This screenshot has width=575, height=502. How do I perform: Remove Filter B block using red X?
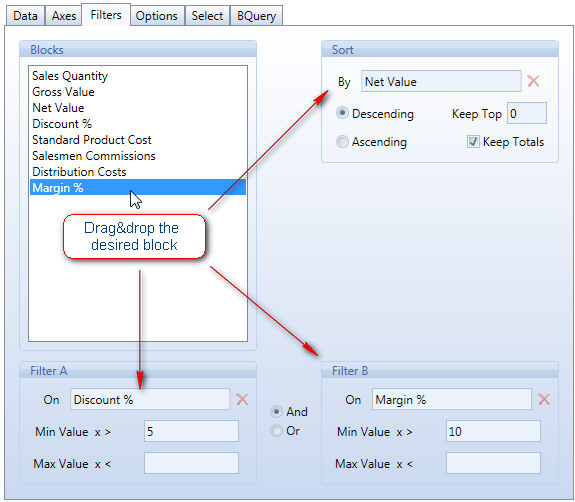pyautogui.click(x=544, y=399)
